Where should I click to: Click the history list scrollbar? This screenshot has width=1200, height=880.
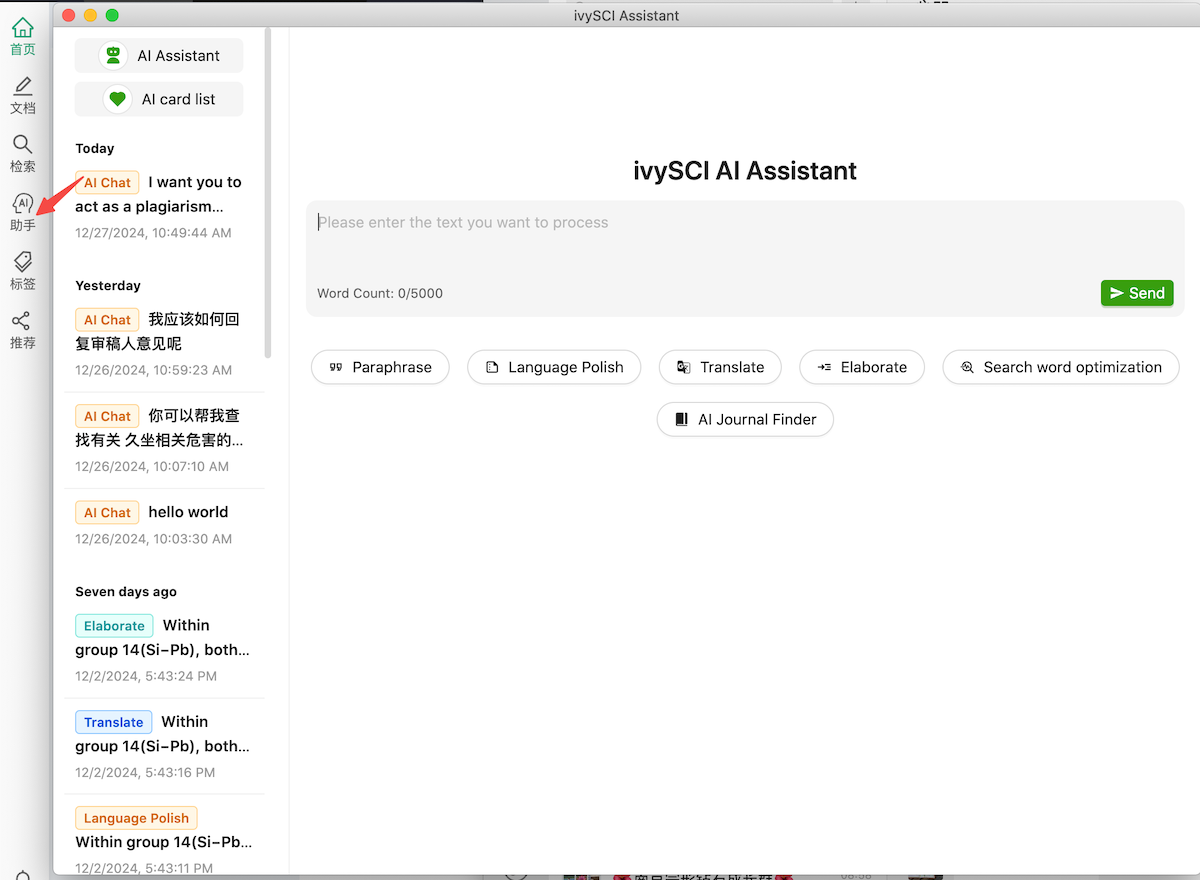click(x=268, y=192)
